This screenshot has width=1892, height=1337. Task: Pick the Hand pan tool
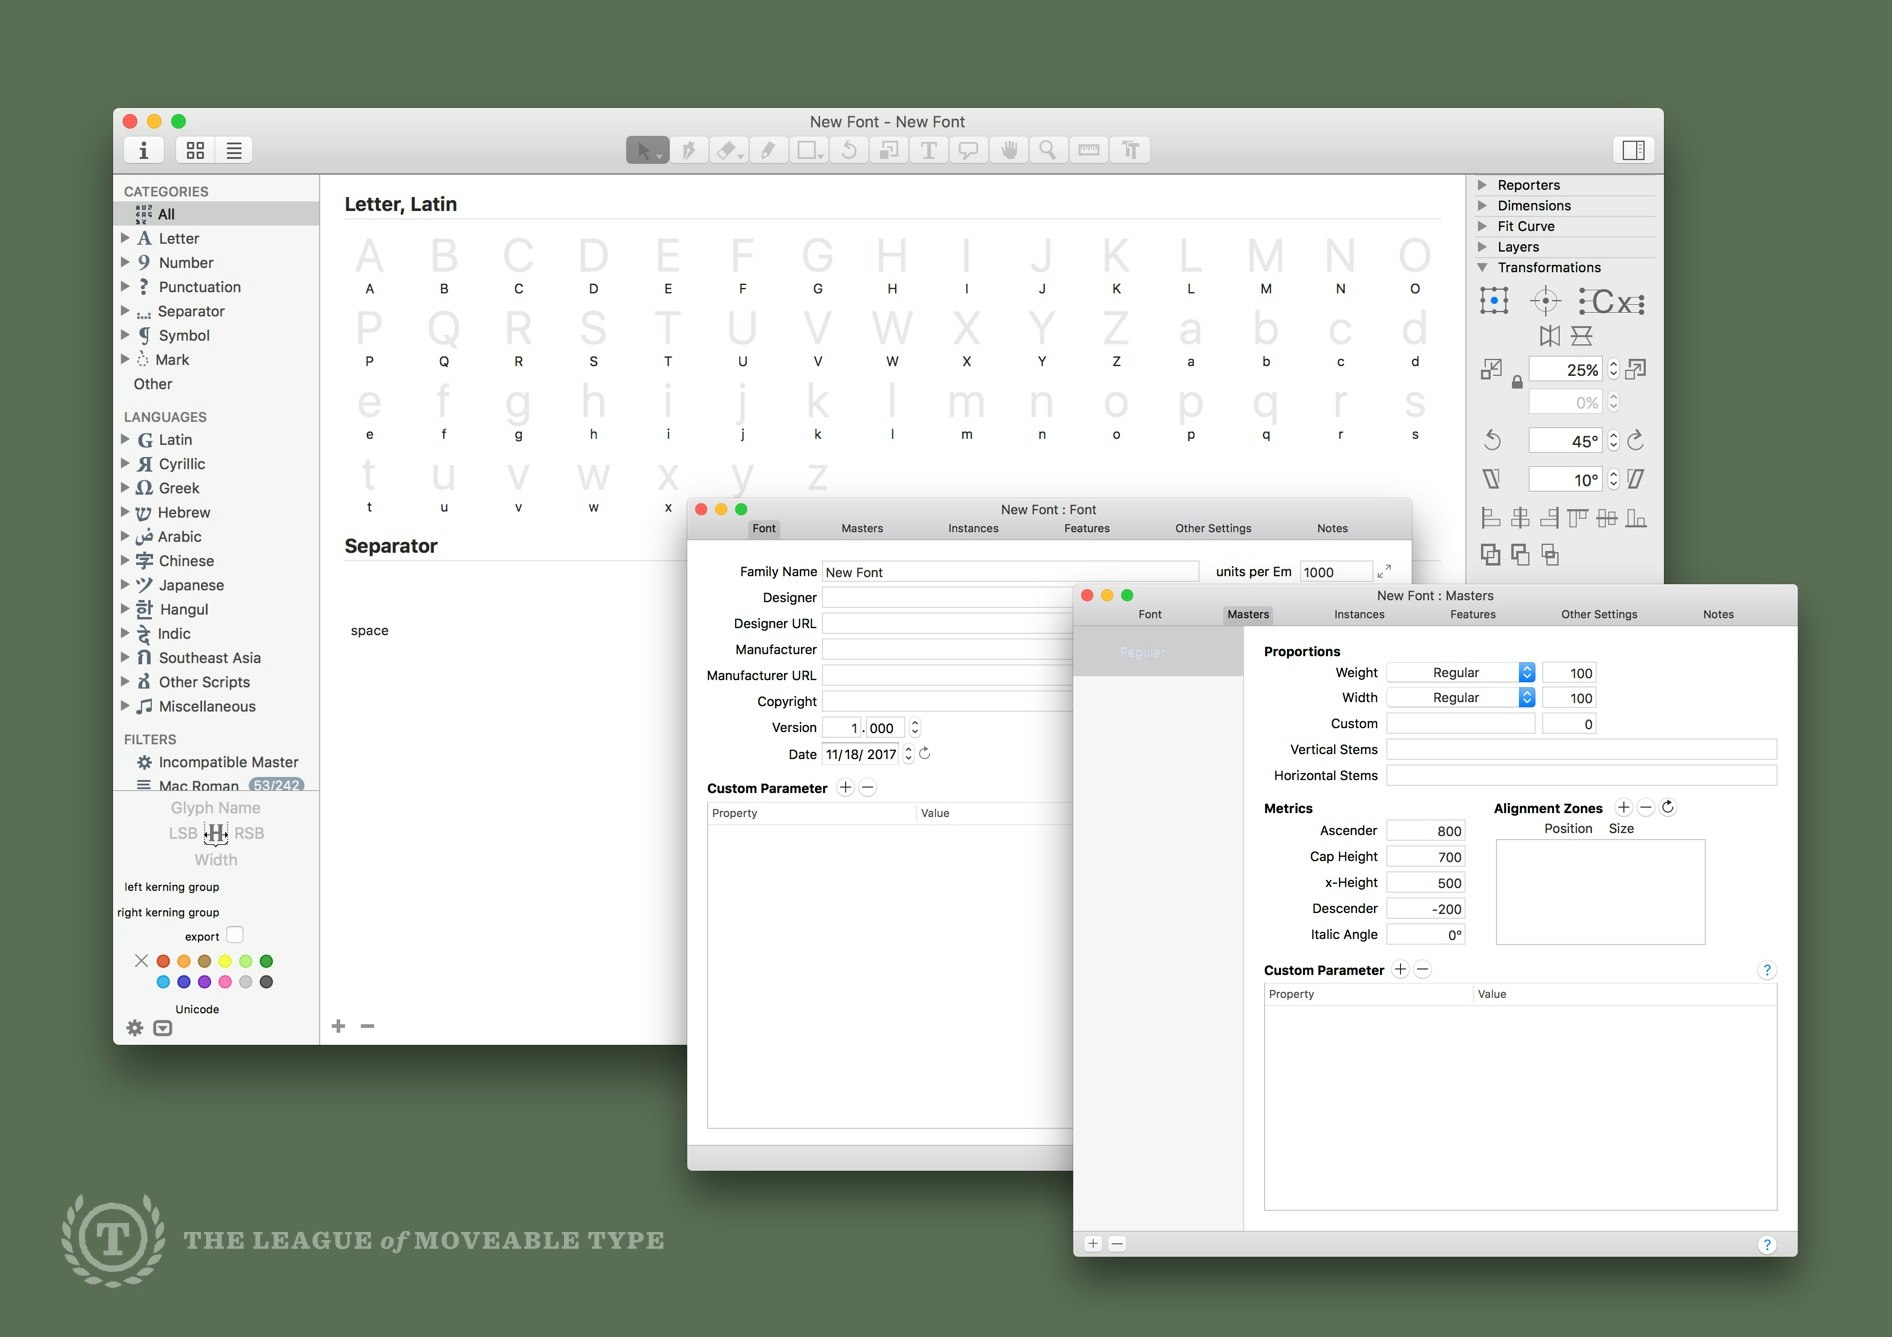pos(1009,150)
